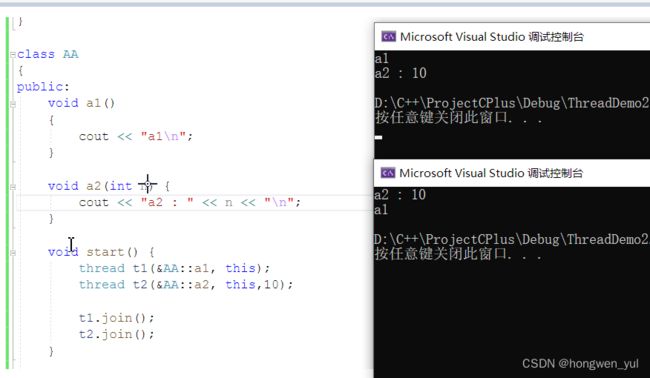The width and height of the screenshot is (650, 378).
Task: Collapse the void a2(int n) function block
Action: 13,187
